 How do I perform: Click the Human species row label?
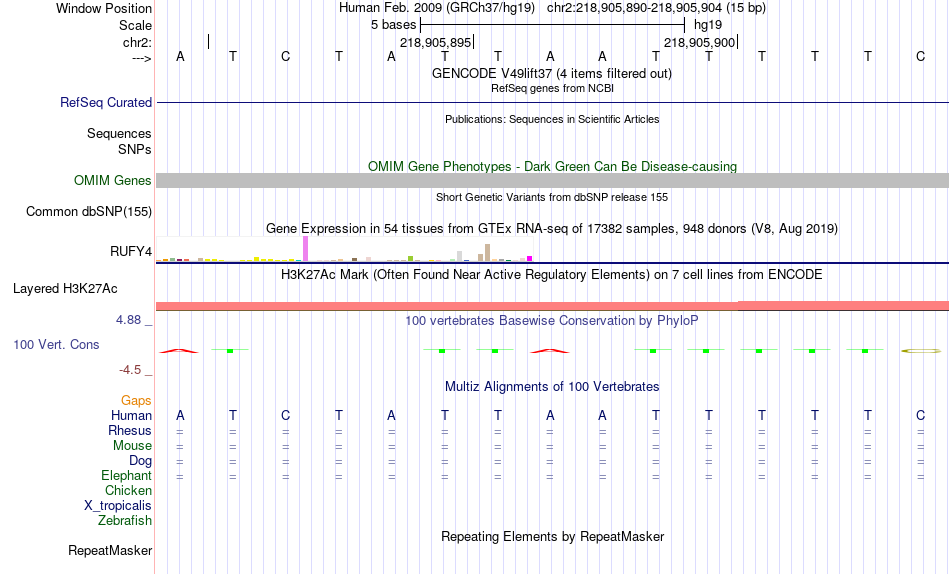(131, 415)
